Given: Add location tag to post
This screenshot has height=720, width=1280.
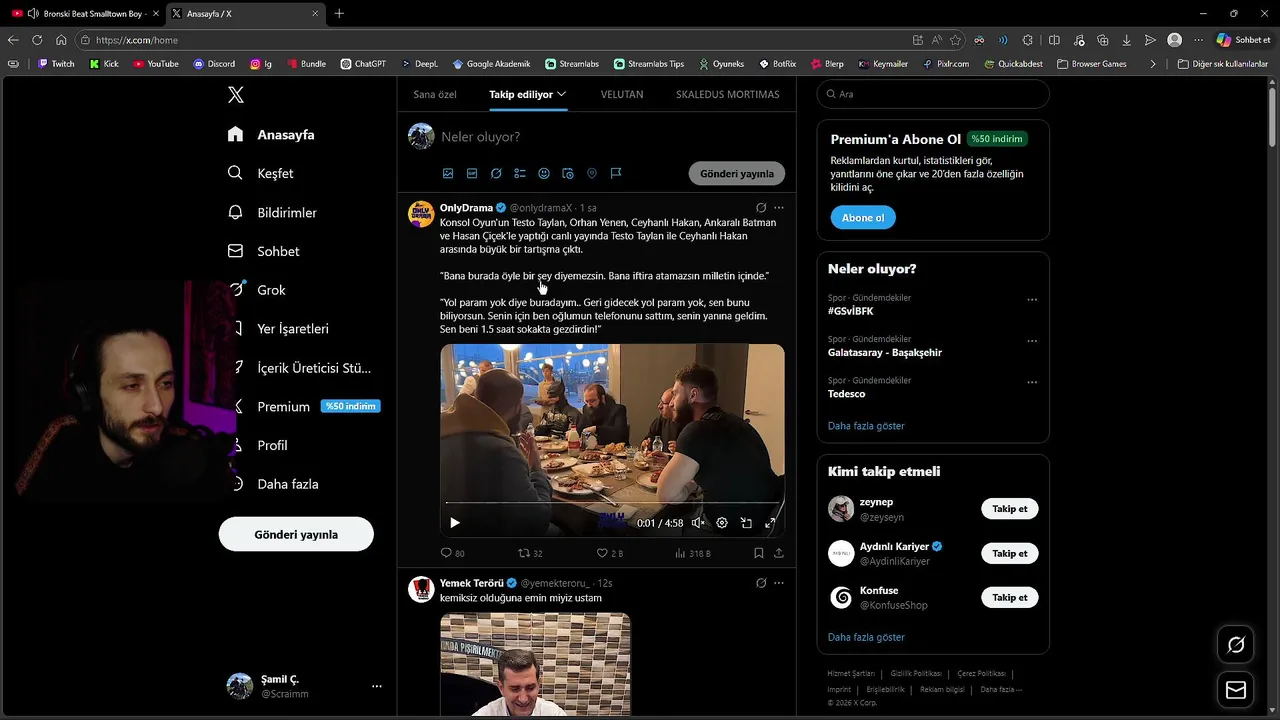Looking at the screenshot, I should coord(592,173).
